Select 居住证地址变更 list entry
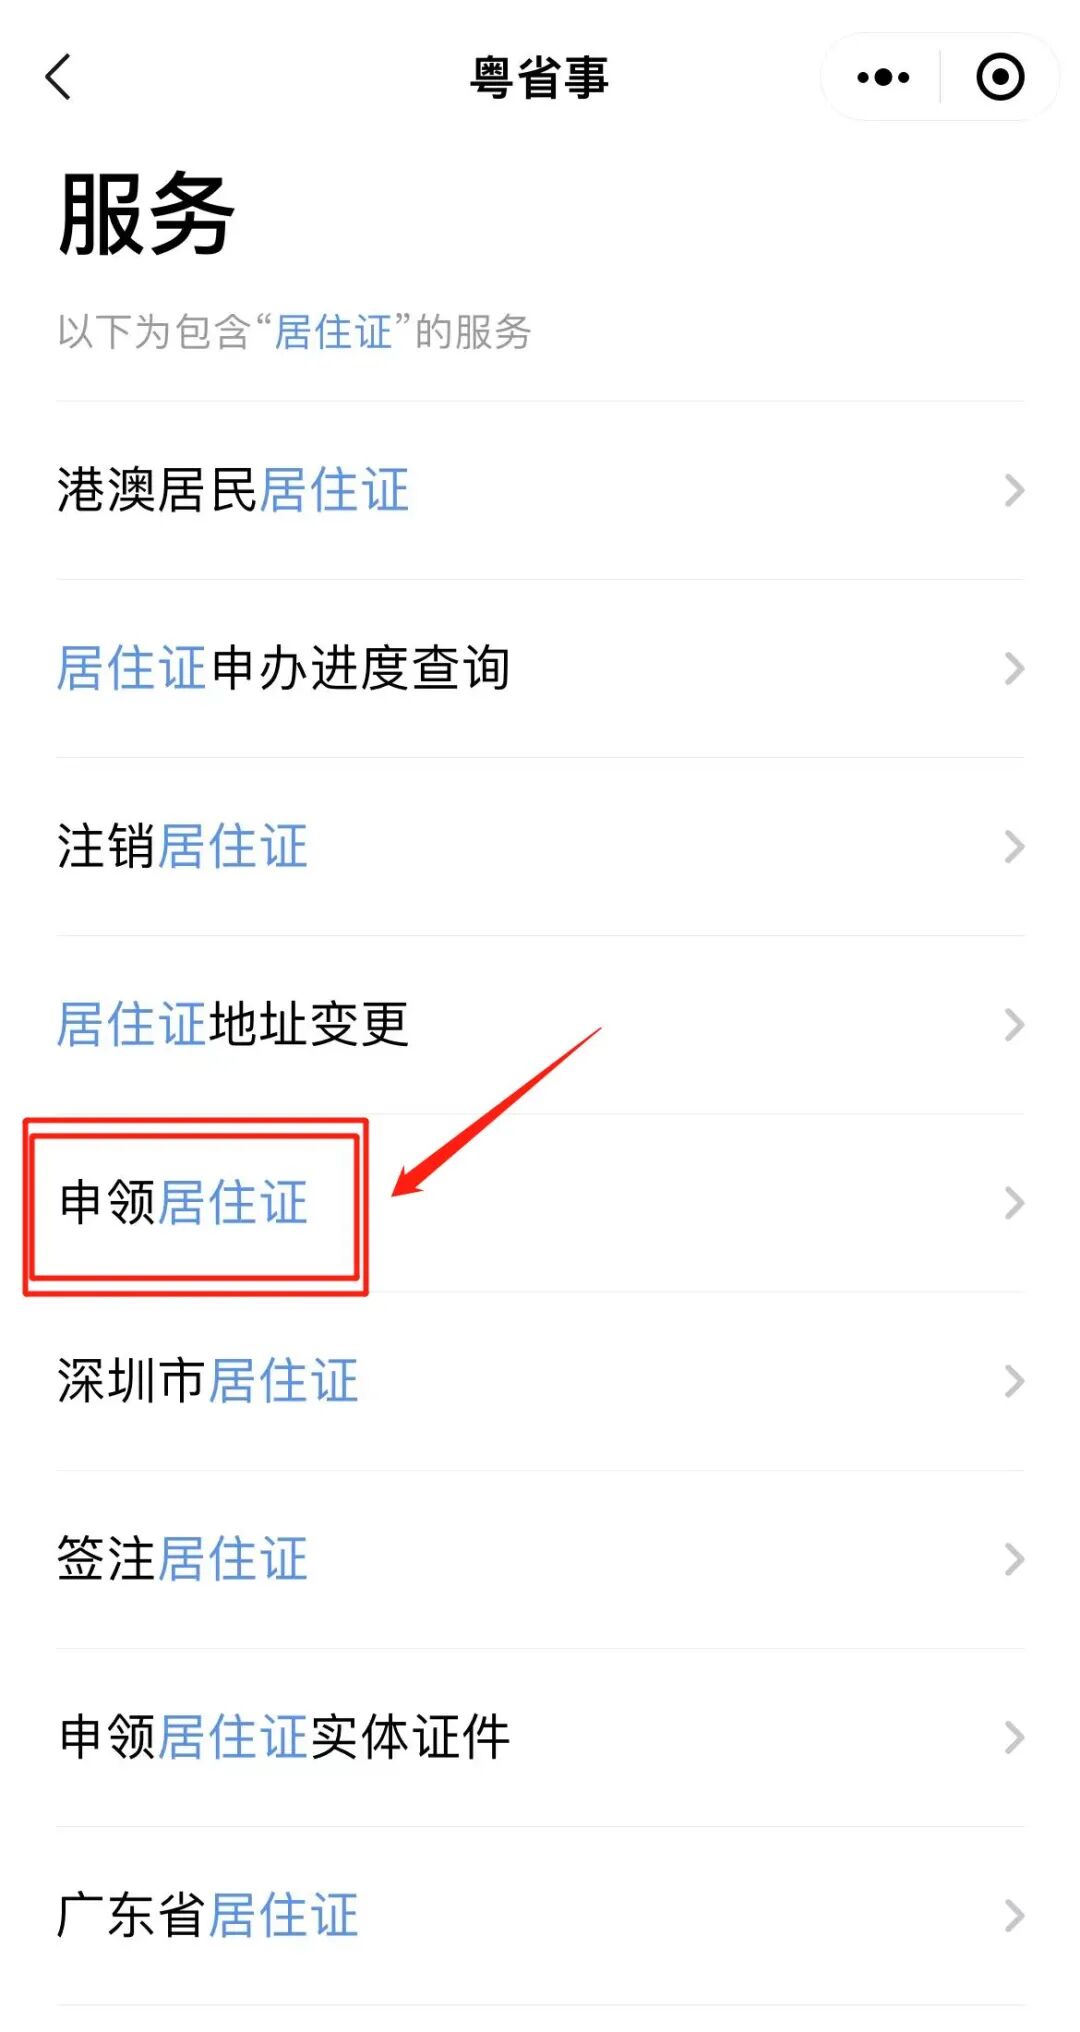Viewport: 1080px width, 2032px height. [x=540, y=1024]
